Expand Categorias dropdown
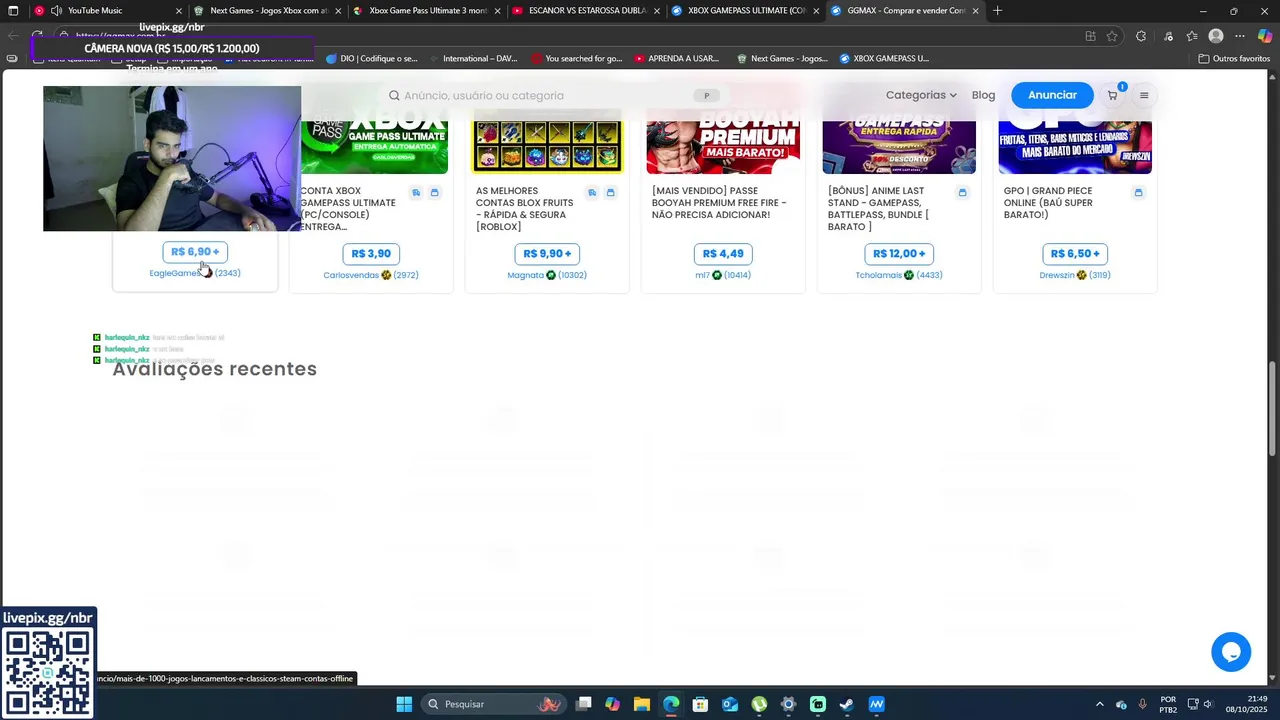The height and width of the screenshot is (720, 1280). [x=921, y=95]
